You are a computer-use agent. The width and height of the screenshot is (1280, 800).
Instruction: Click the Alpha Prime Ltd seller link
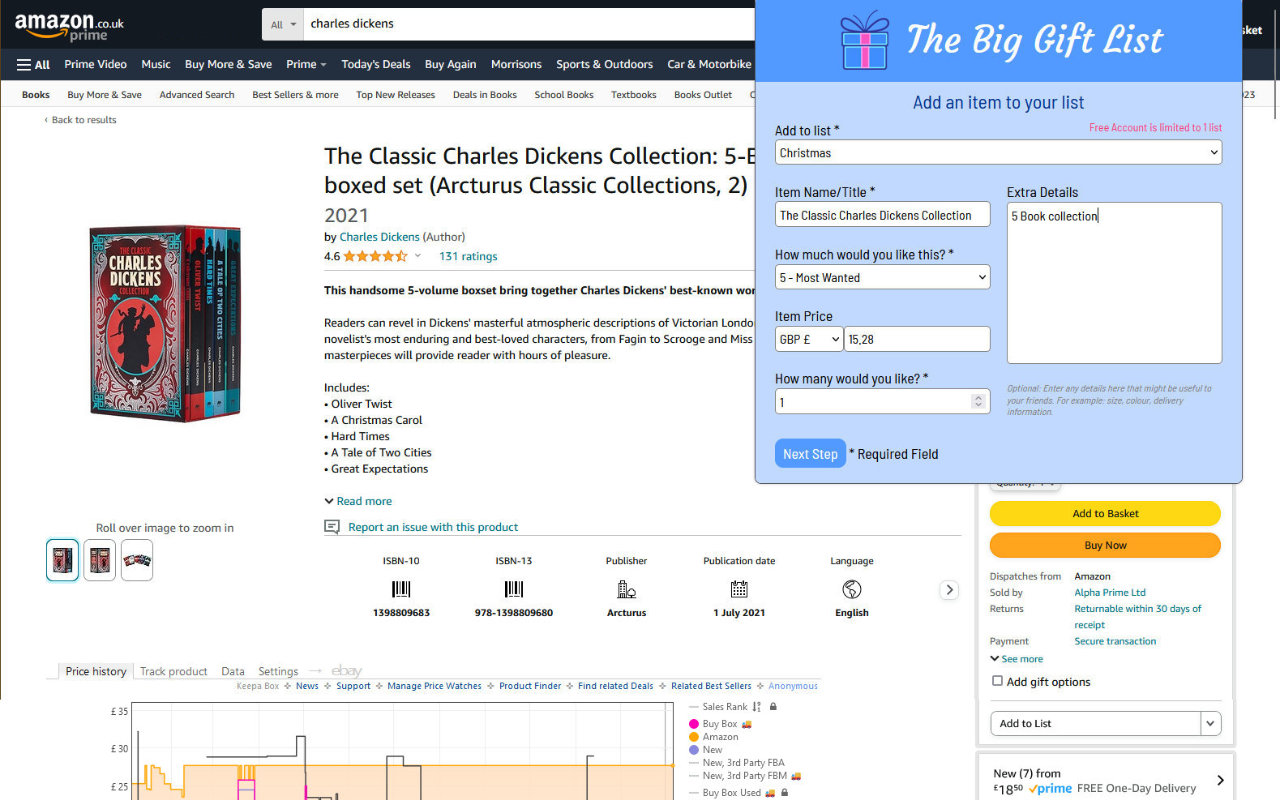pyautogui.click(x=1110, y=592)
